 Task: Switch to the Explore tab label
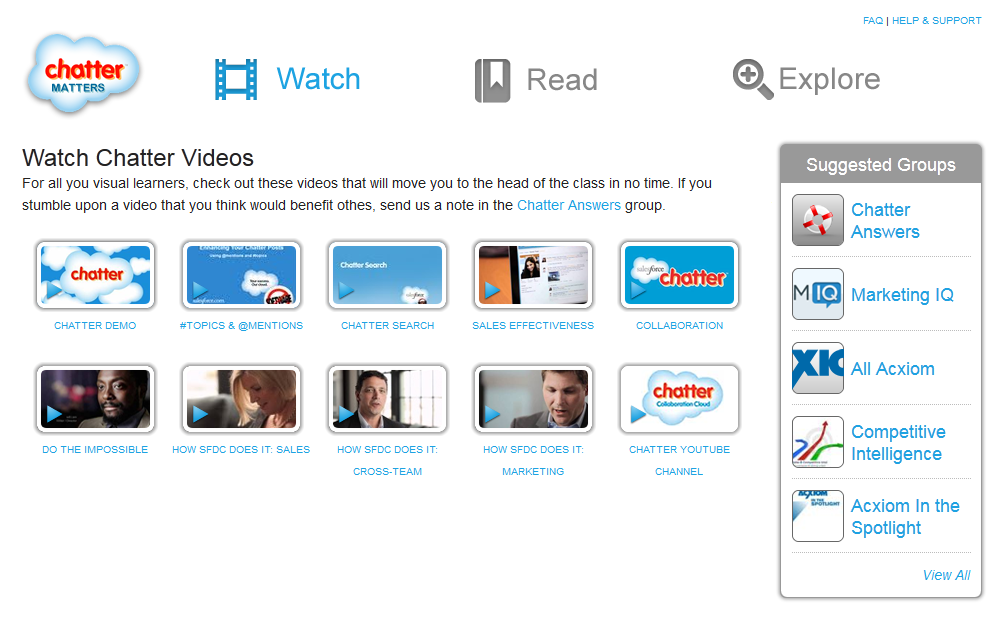pos(829,79)
